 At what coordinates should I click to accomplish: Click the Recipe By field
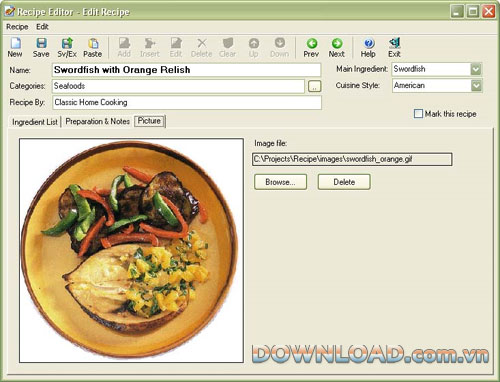tap(187, 102)
